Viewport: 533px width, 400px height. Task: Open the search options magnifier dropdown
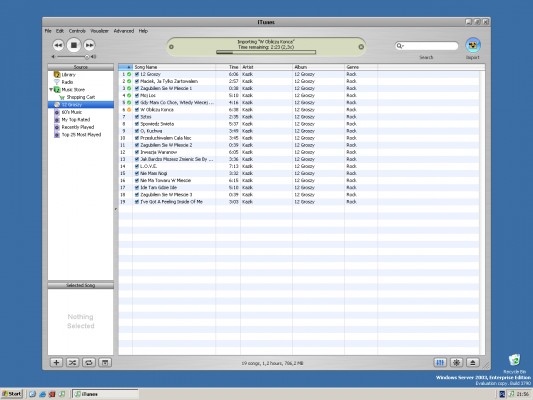tap(400, 46)
